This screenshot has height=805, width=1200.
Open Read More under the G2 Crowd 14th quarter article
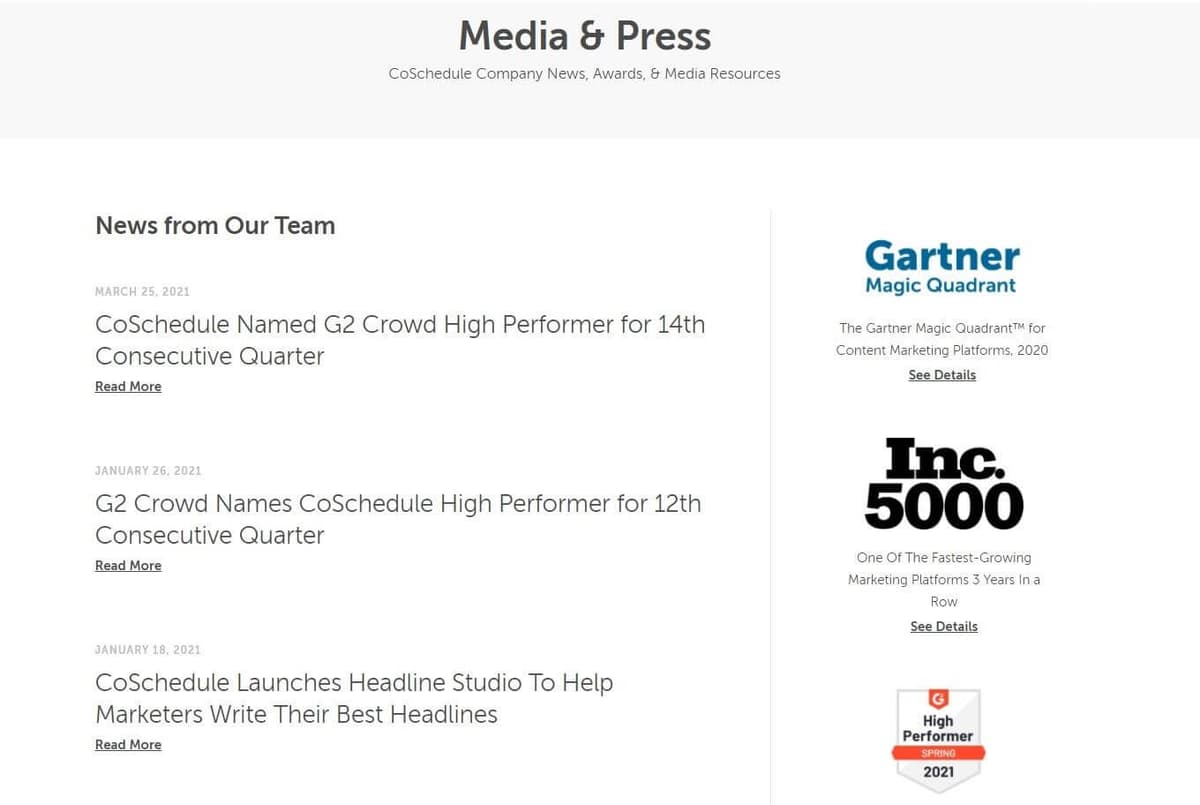[x=127, y=386]
